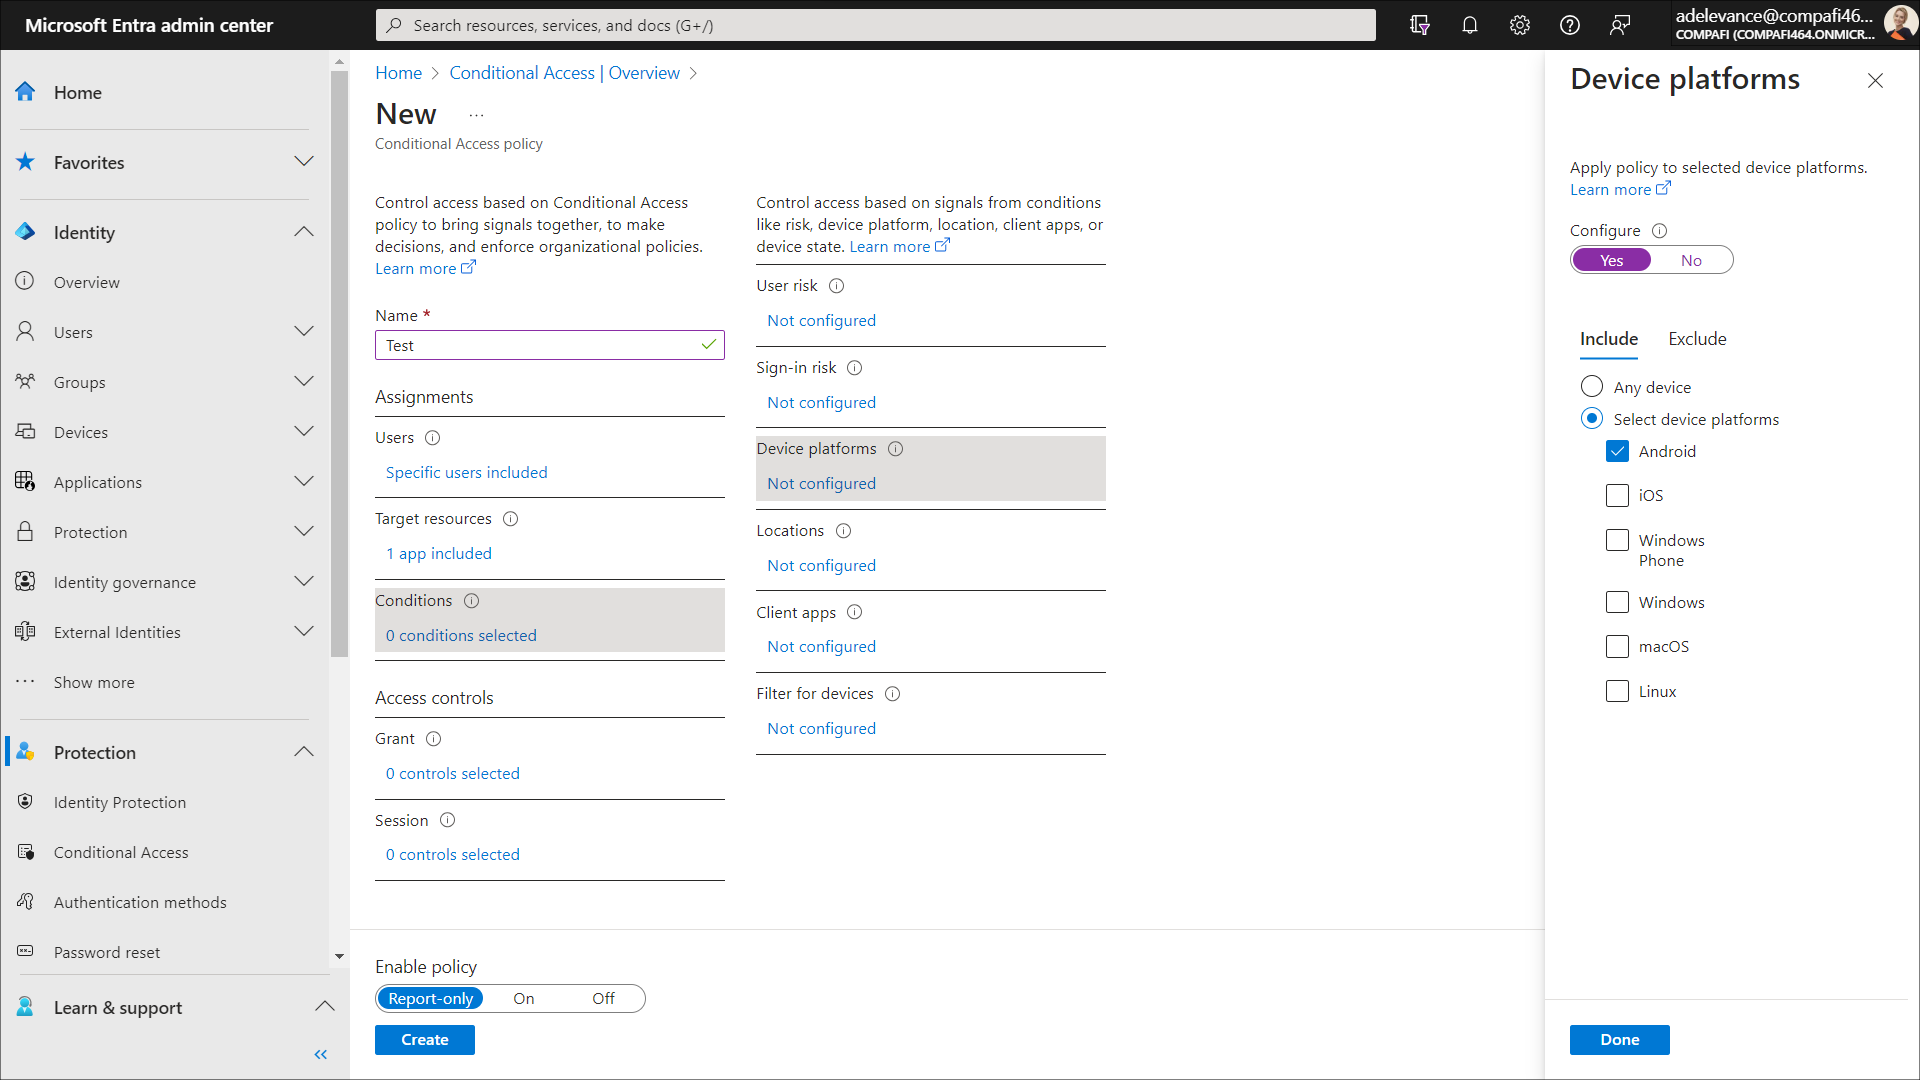Set Enable policy toggle to Off
1920x1080 pixels.
click(603, 998)
